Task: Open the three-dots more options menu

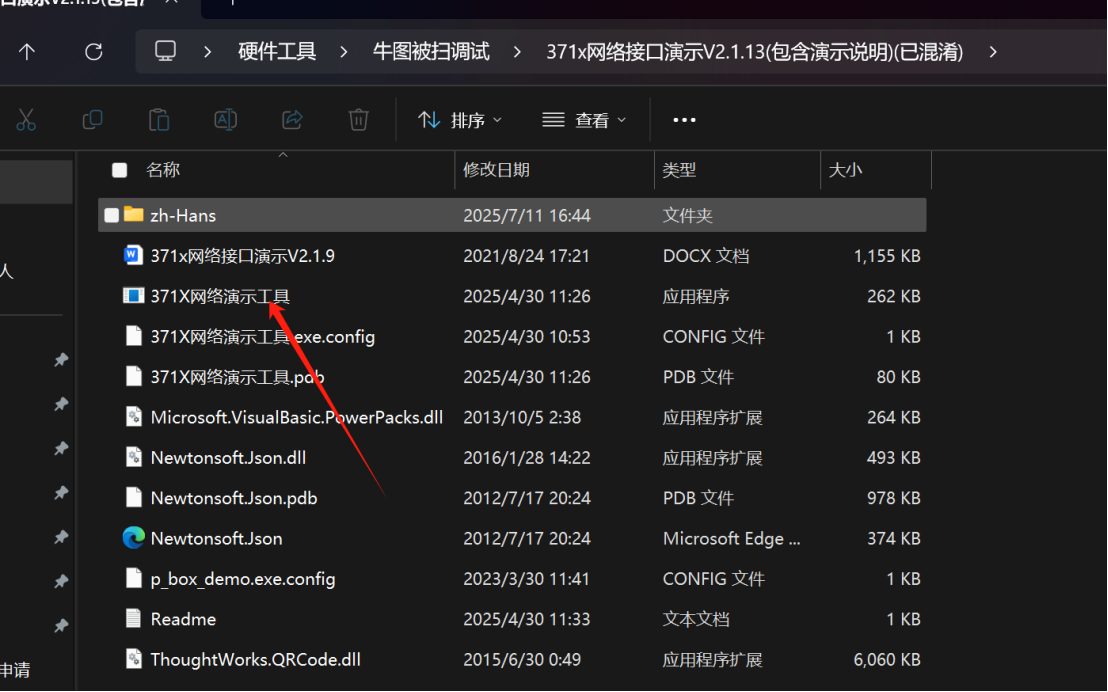Action: tap(684, 120)
